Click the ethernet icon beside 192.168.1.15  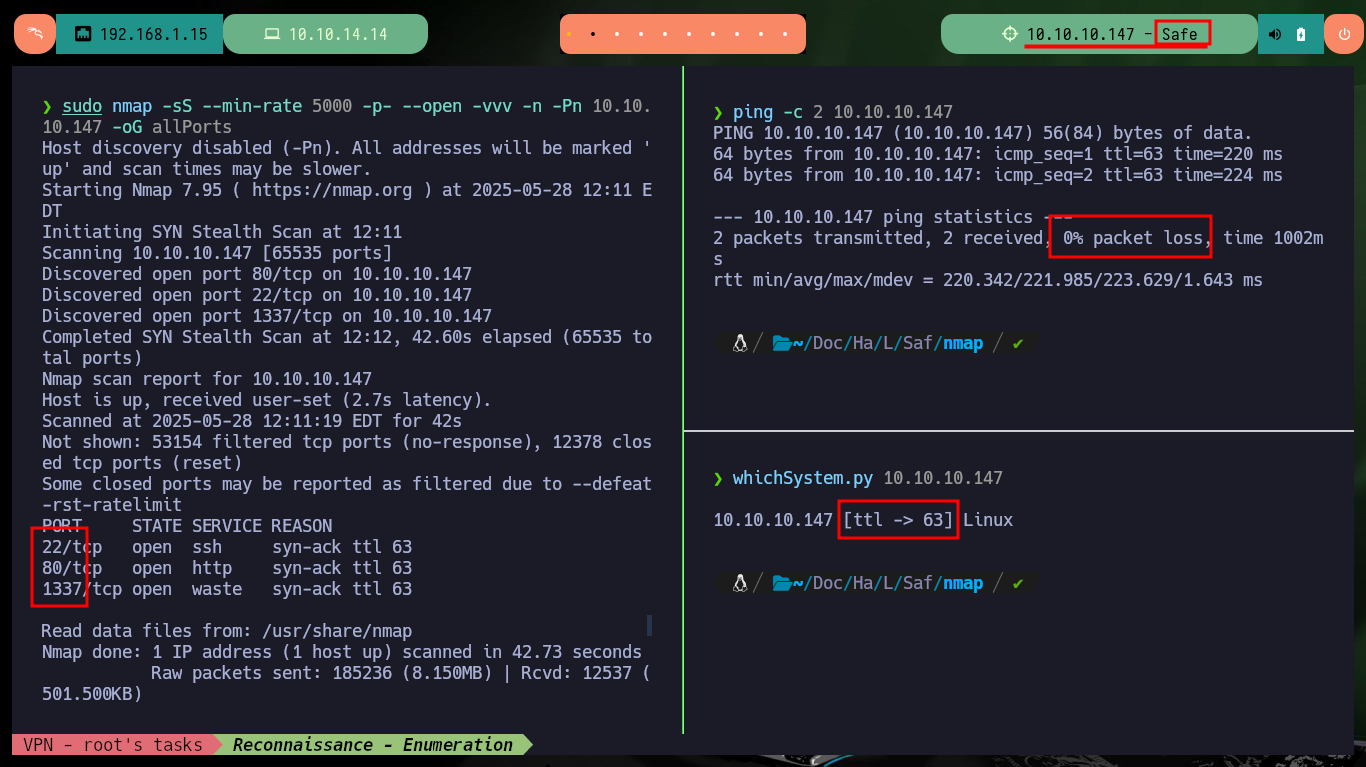[84, 34]
